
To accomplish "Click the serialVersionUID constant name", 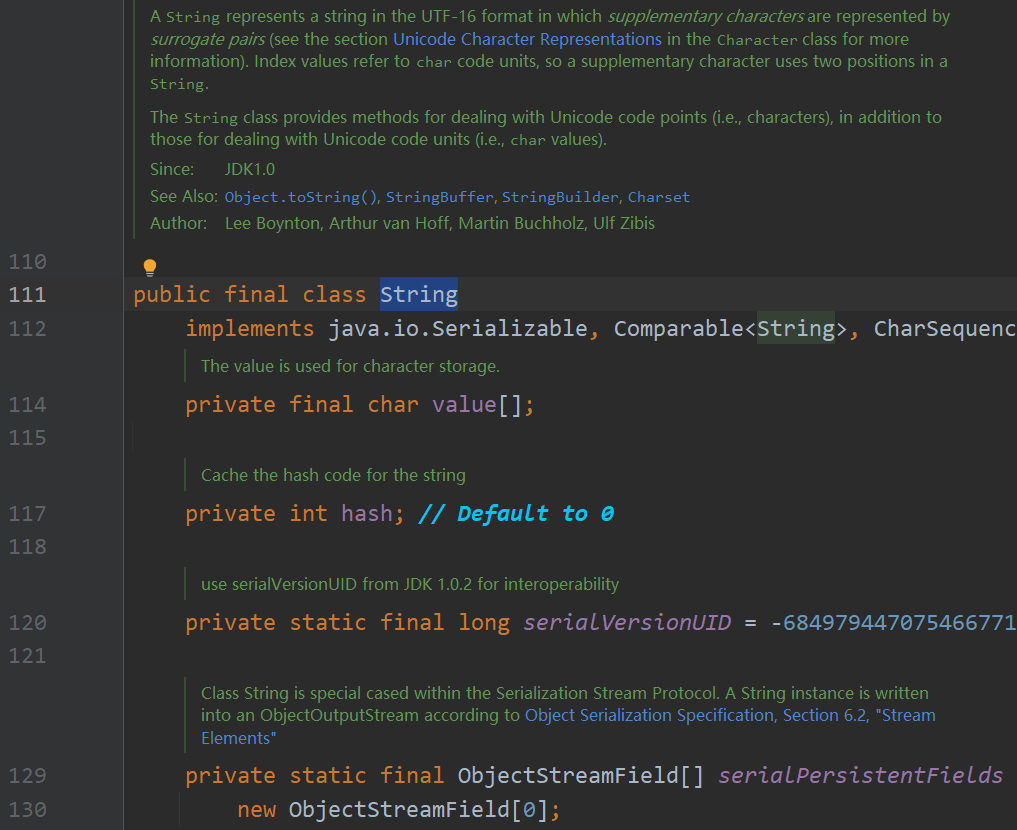I will (x=627, y=622).
